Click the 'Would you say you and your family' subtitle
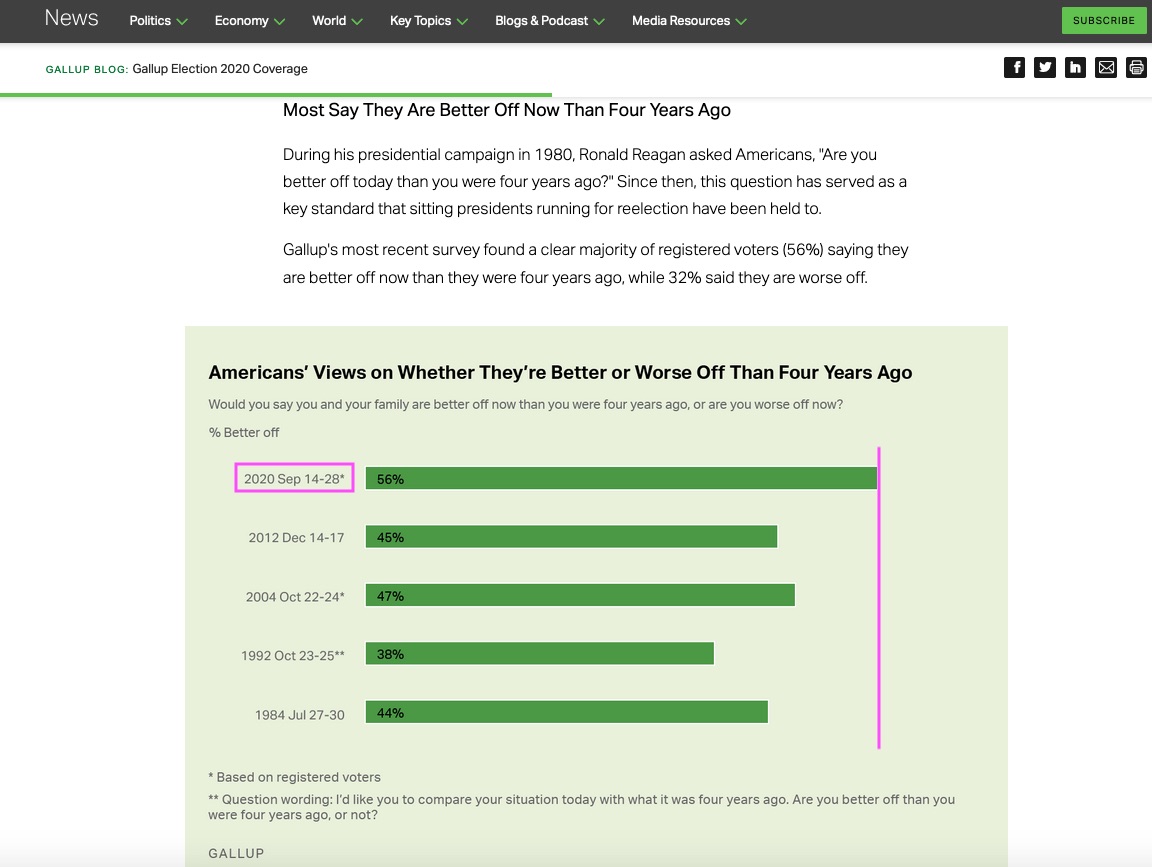 click(x=525, y=404)
